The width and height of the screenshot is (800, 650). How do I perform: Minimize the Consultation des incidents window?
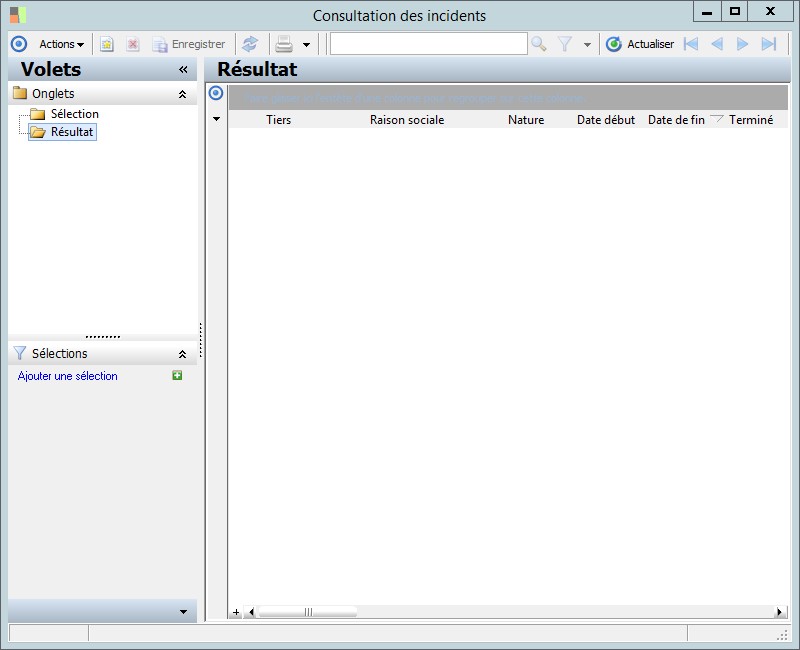tap(707, 11)
